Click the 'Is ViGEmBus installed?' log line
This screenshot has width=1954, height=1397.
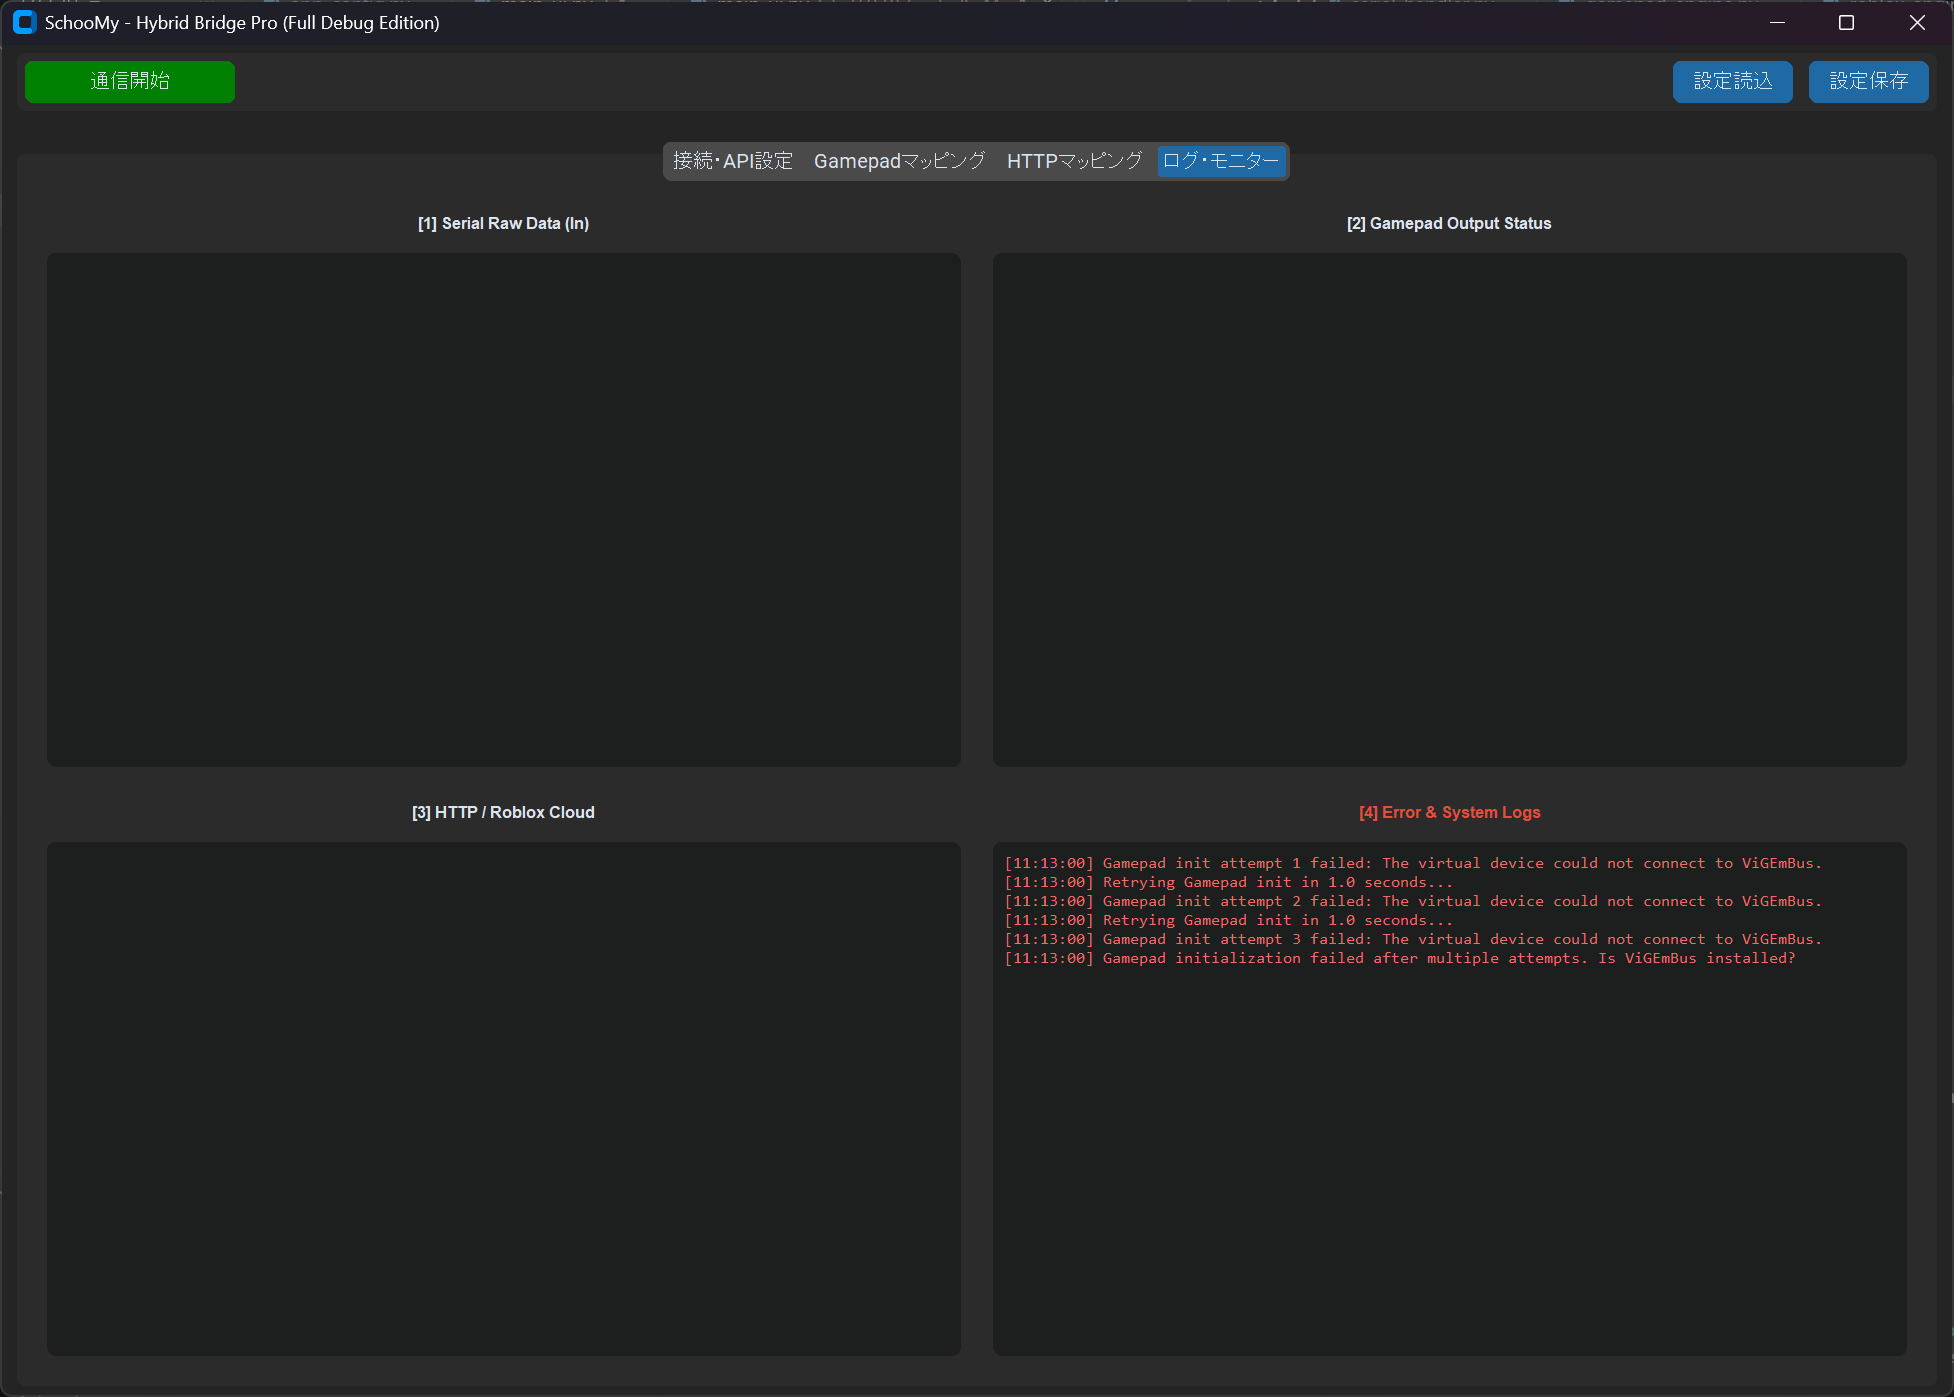[1400, 958]
